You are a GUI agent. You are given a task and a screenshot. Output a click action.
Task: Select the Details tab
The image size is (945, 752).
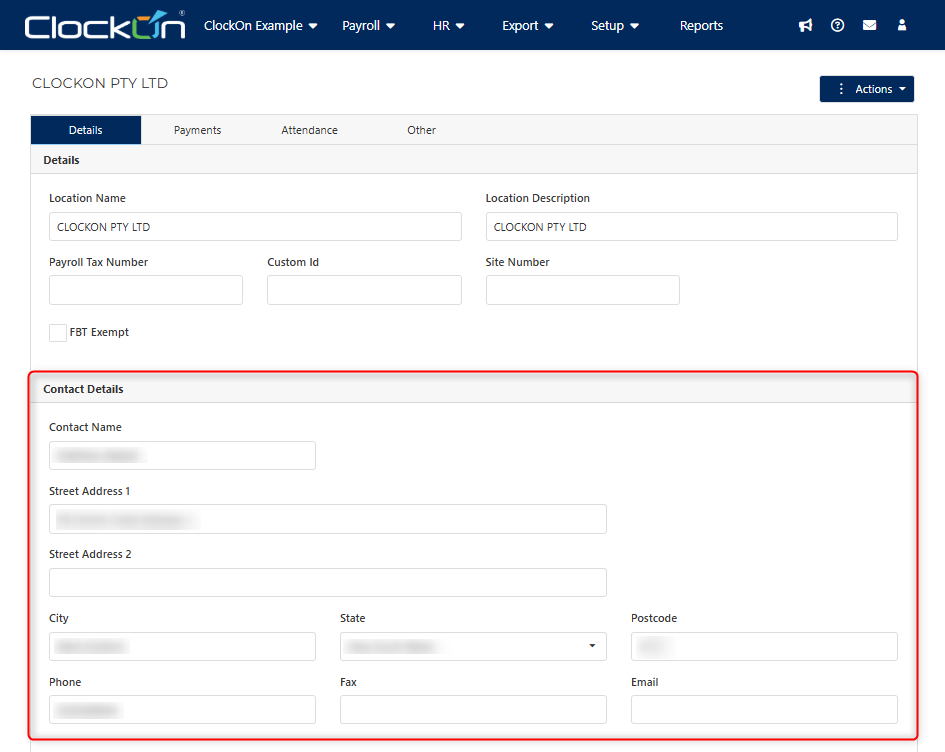(x=86, y=130)
